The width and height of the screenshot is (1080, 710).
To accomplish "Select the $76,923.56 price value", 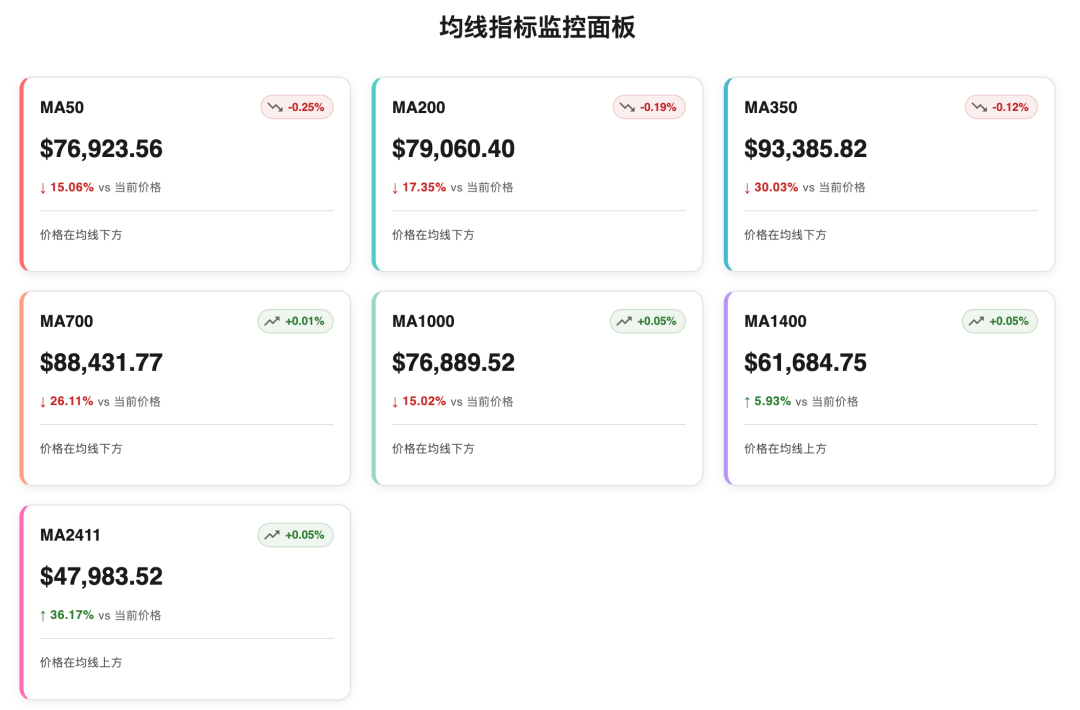I will pos(101,149).
